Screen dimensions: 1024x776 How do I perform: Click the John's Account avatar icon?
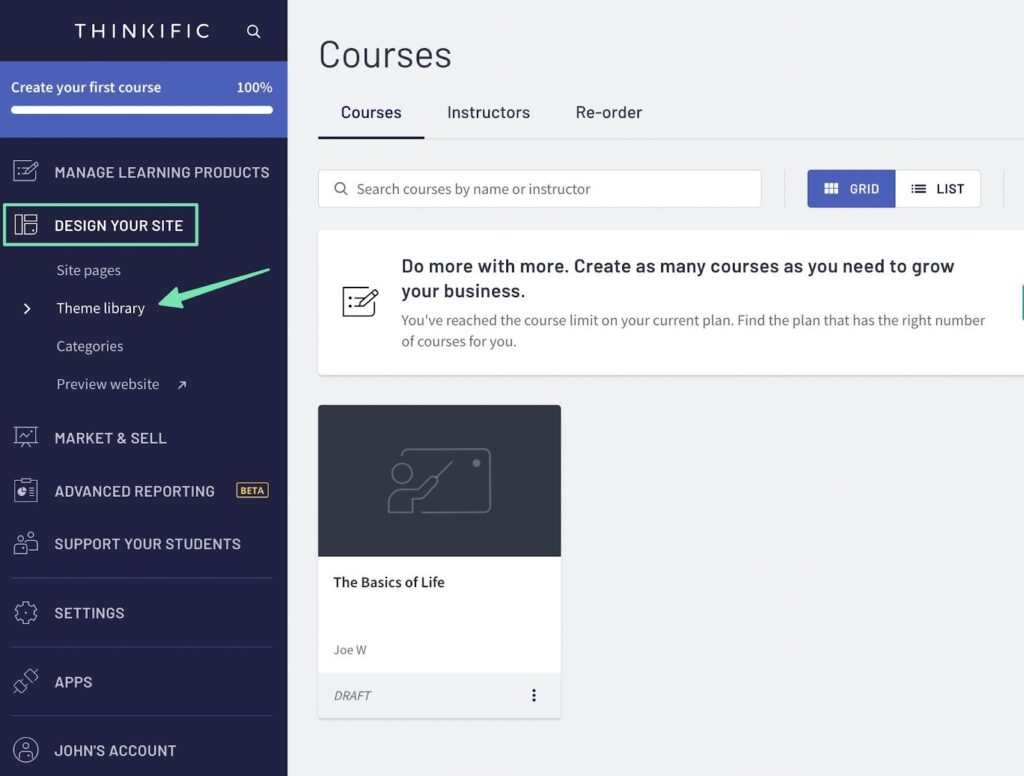26,750
